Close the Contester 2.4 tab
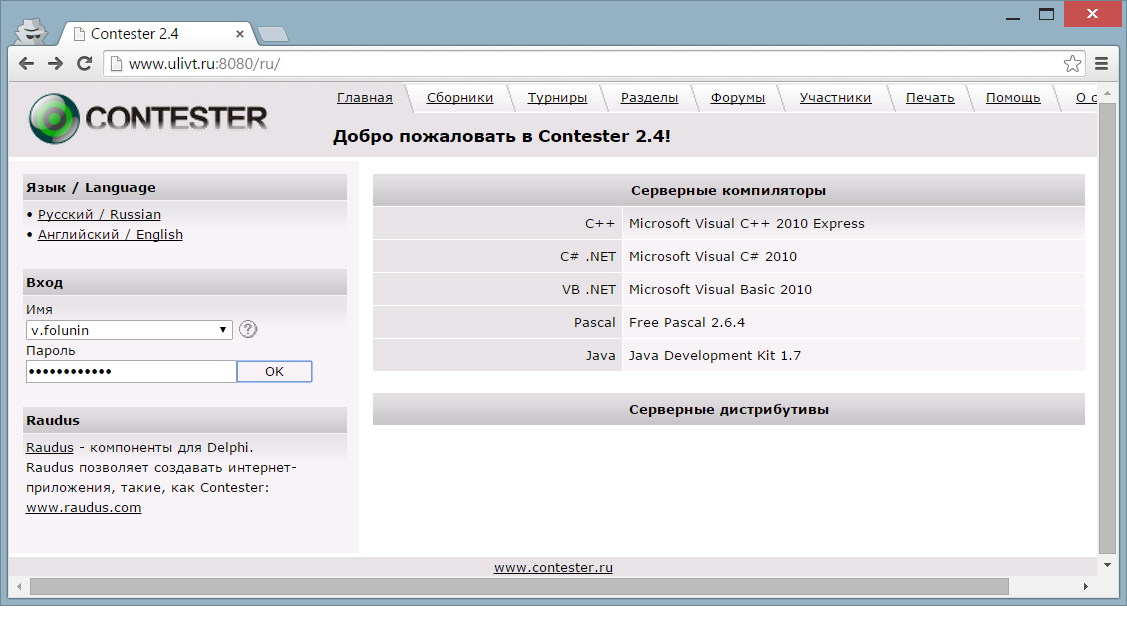 (x=240, y=34)
